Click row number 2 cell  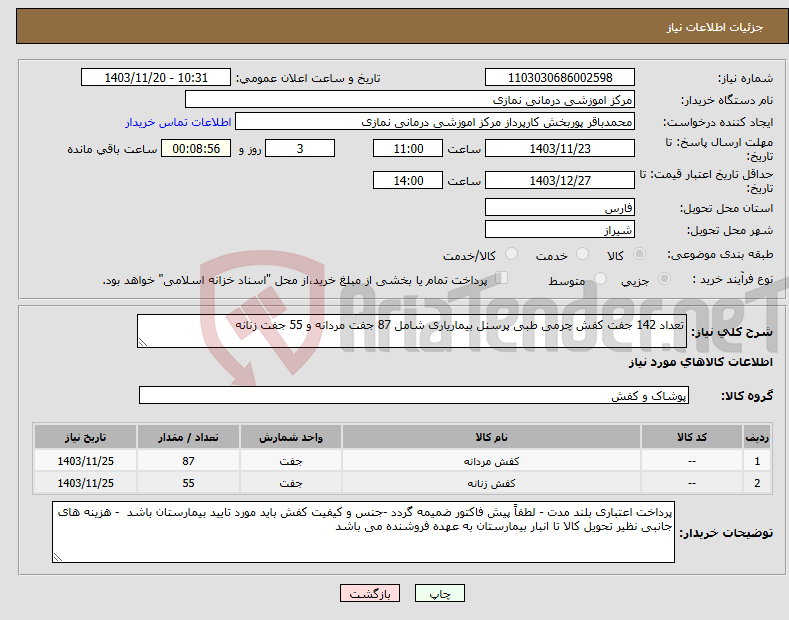click(757, 483)
